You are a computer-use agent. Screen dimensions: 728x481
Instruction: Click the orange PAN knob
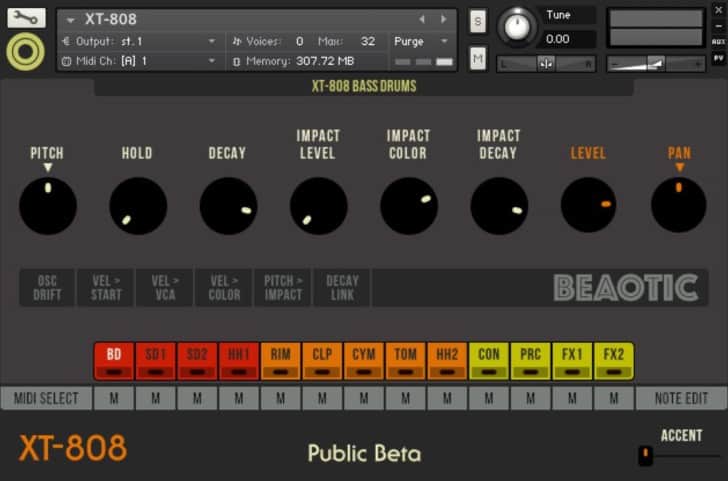(679, 205)
